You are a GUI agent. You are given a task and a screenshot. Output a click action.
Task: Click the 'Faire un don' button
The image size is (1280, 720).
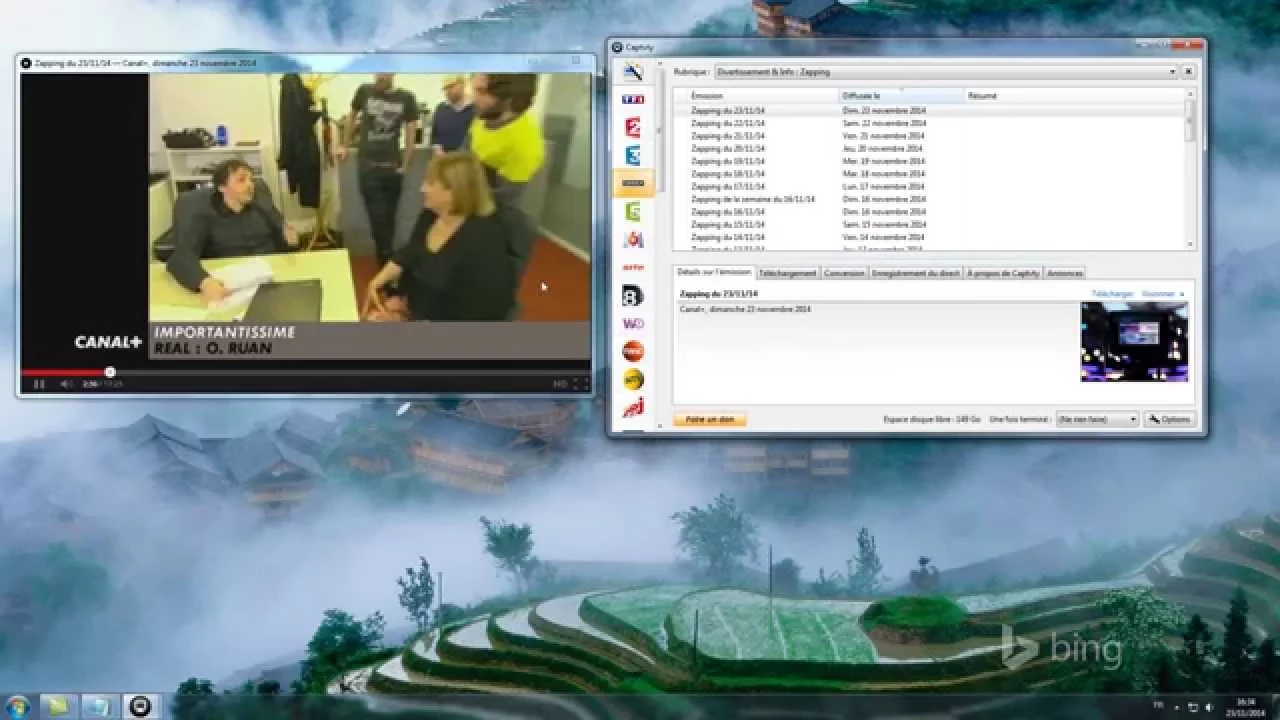click(710, 420)
